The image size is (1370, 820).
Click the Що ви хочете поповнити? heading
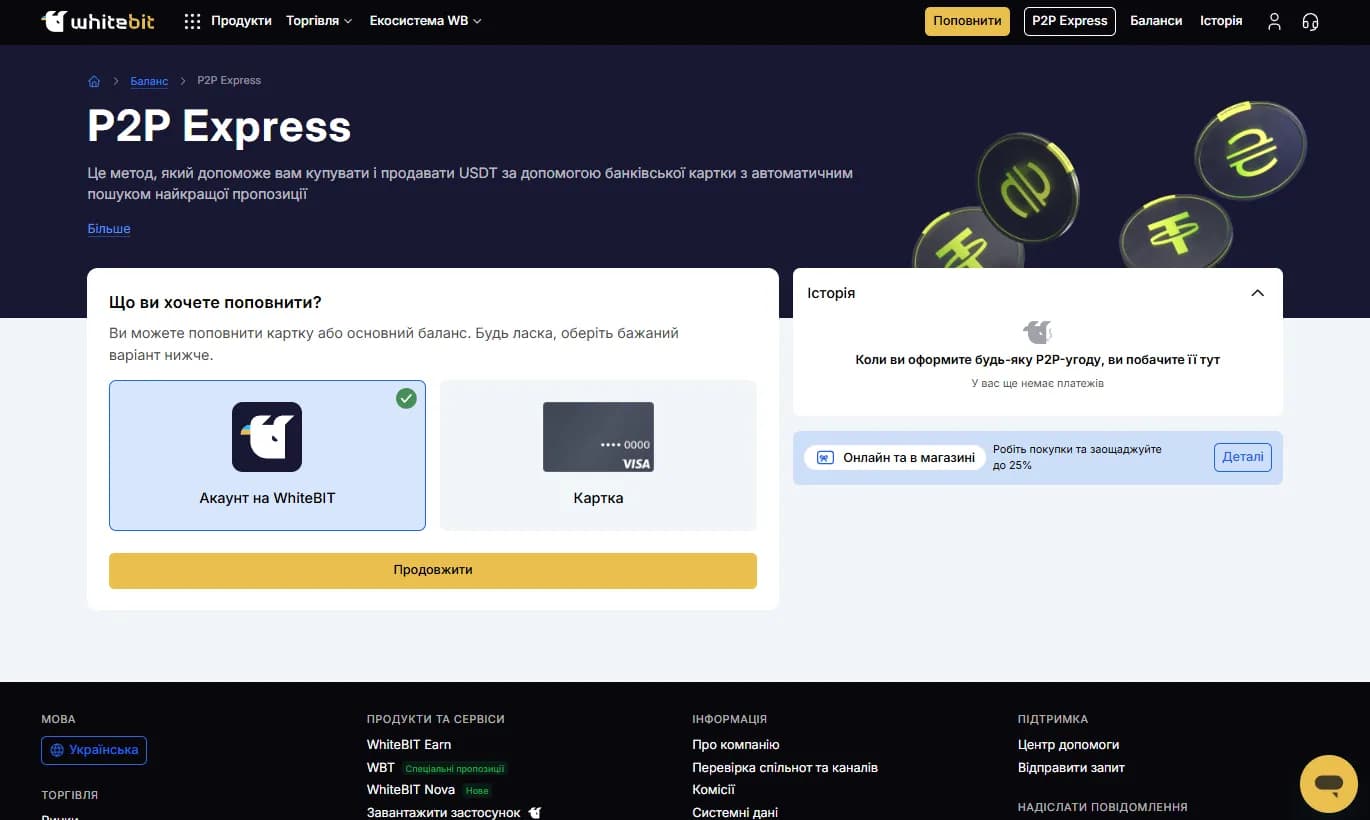pyautogui.click(x=215, y=302)
